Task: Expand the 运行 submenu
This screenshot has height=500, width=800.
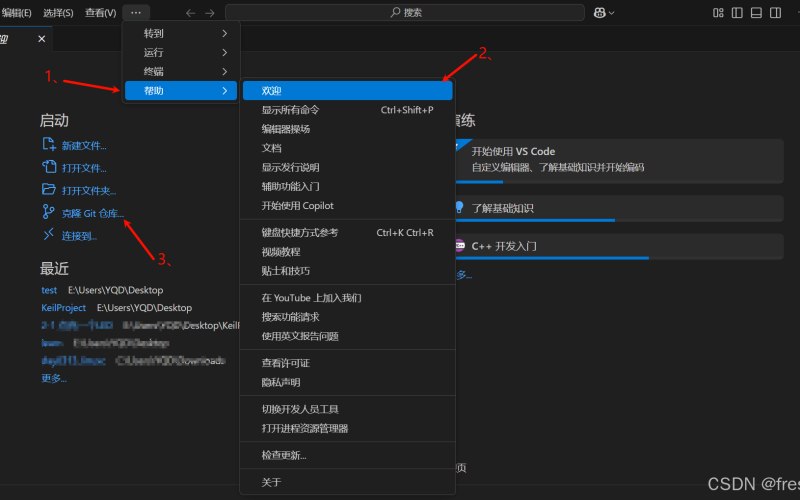Action: tap(181, 53)
